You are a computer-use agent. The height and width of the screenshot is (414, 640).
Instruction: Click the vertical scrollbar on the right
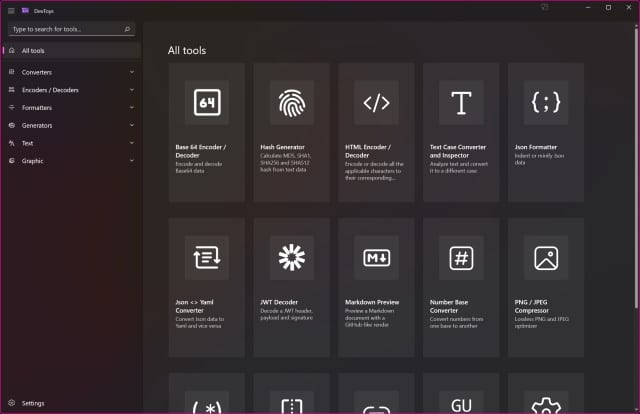tap(636, 167)
